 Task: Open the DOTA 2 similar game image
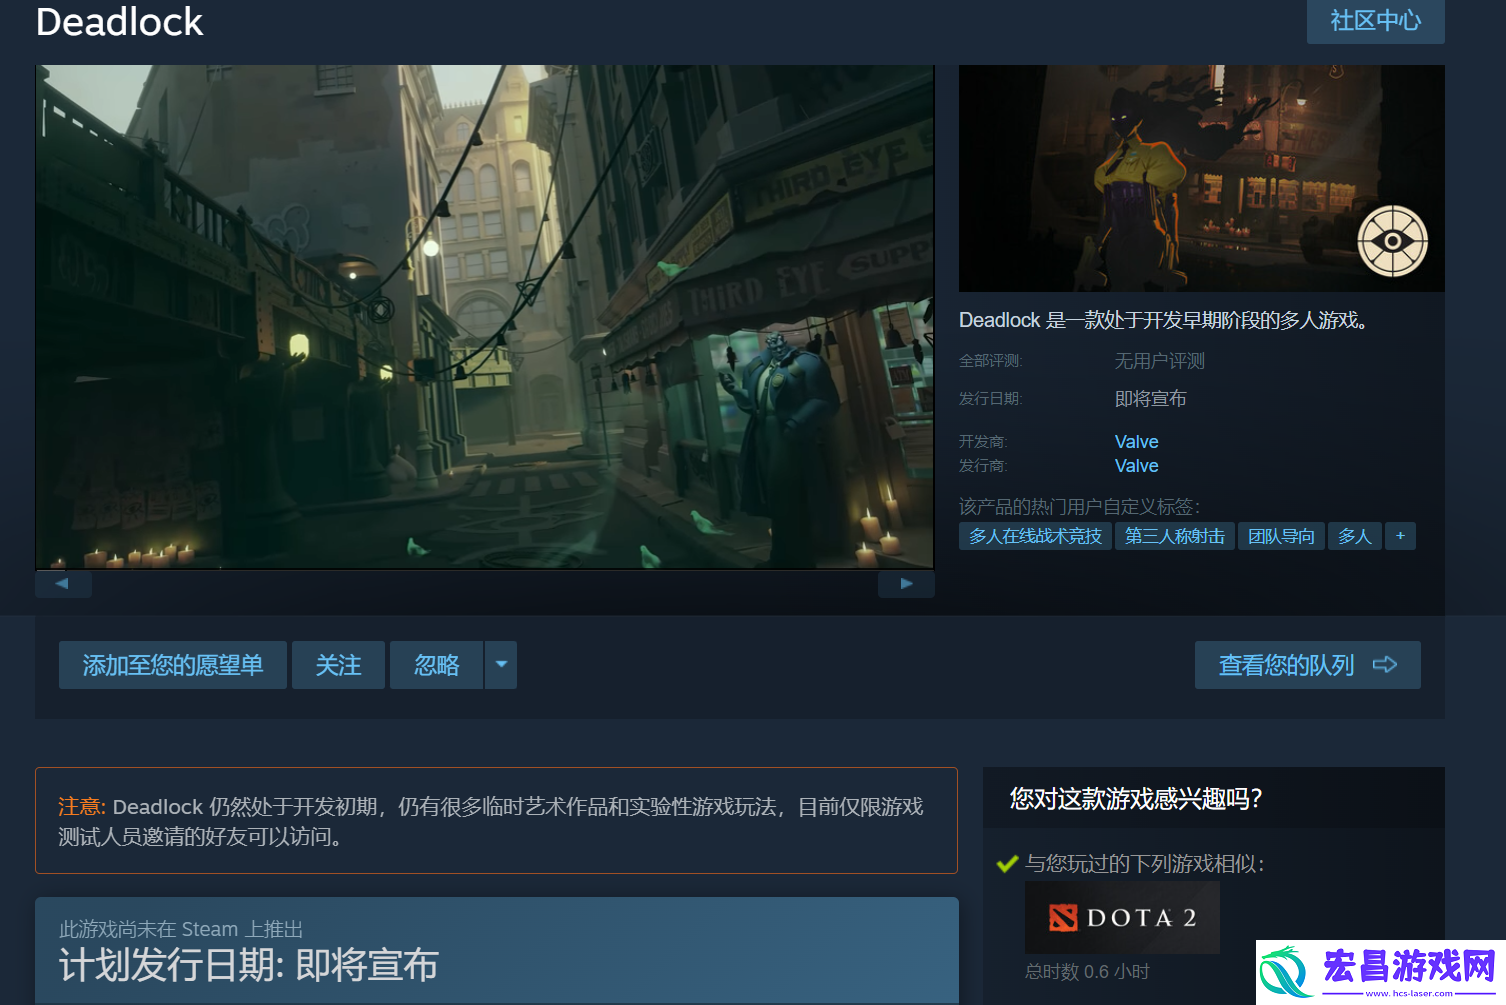tap(1122, 917)
